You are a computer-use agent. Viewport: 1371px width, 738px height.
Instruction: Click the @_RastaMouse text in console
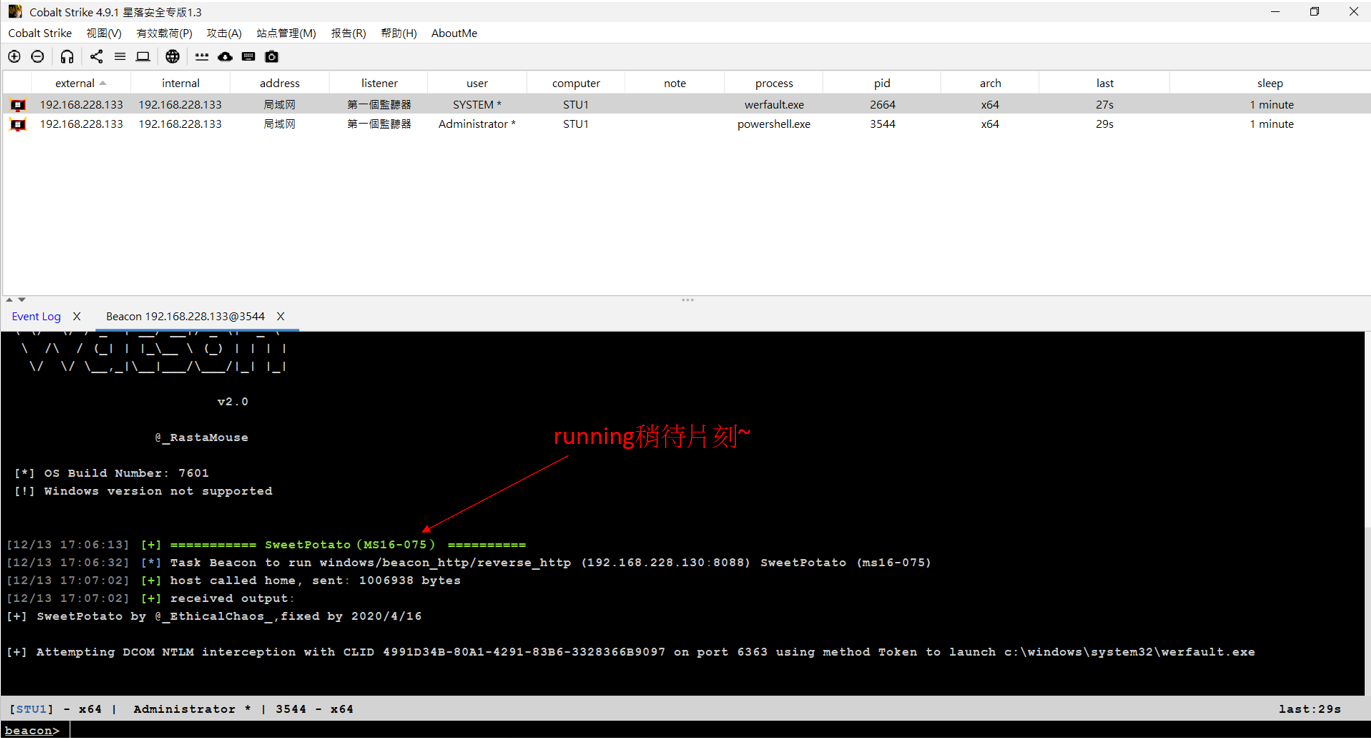click(x=201, y=437)
